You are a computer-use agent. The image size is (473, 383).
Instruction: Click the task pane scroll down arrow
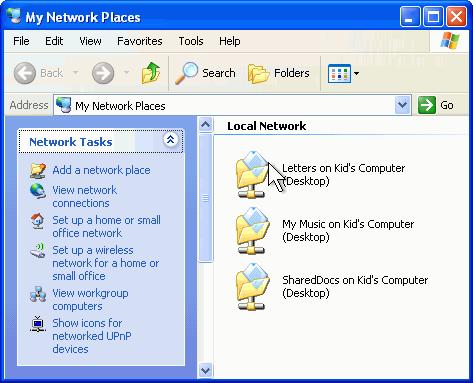coord(205,370)
